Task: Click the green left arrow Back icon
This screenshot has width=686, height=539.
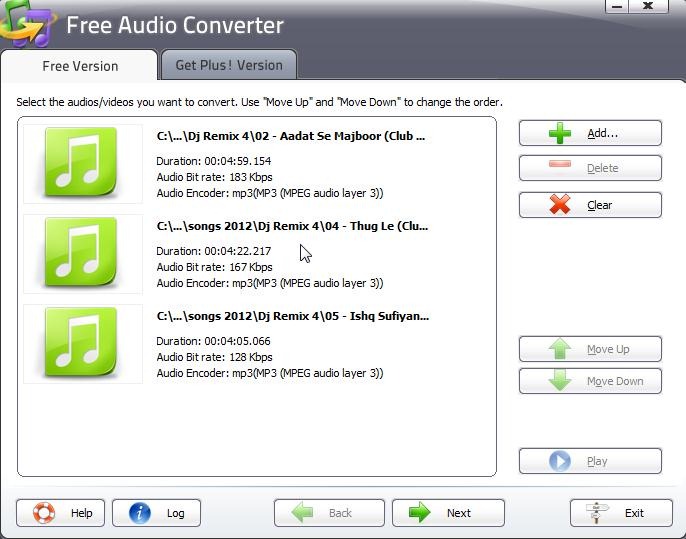Action: click(302, 512)
